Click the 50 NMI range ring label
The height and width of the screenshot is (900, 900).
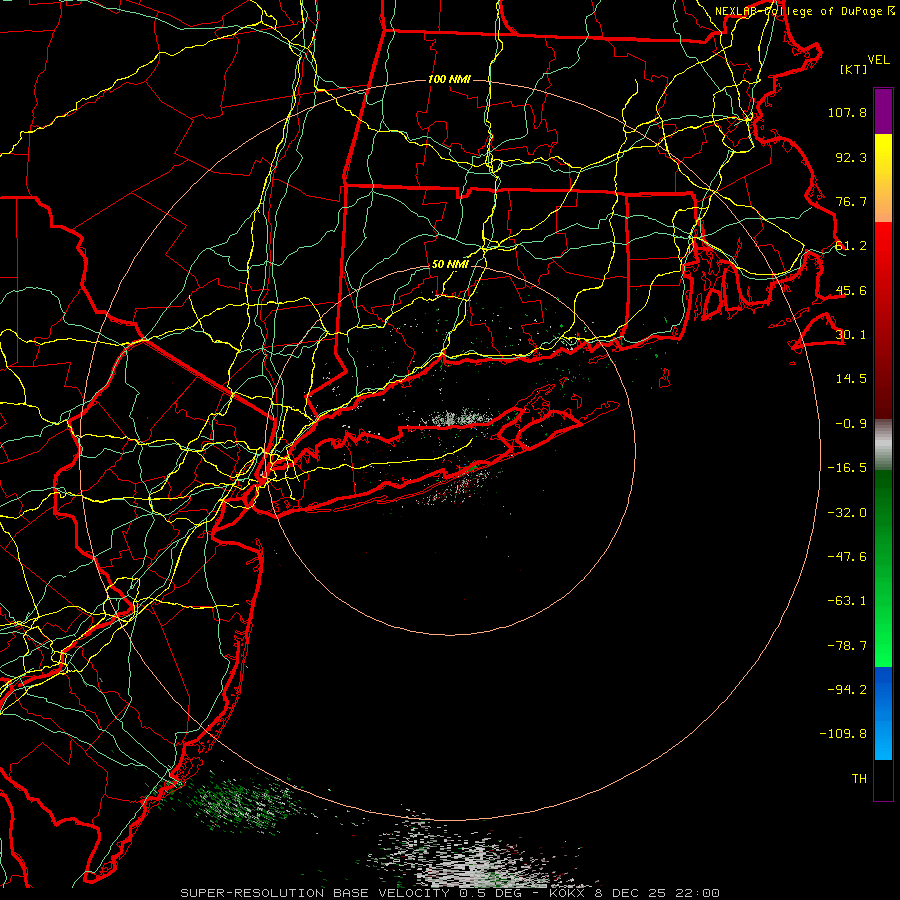(x=450, y=265)
